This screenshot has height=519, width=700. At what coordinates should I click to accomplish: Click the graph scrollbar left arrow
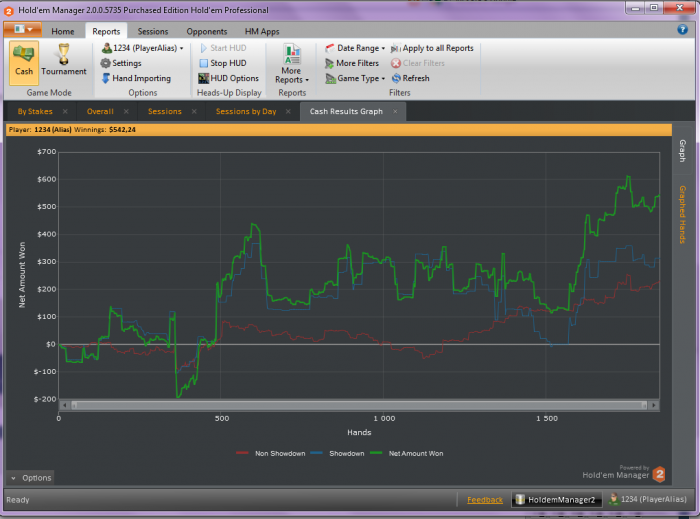point(65,405)
